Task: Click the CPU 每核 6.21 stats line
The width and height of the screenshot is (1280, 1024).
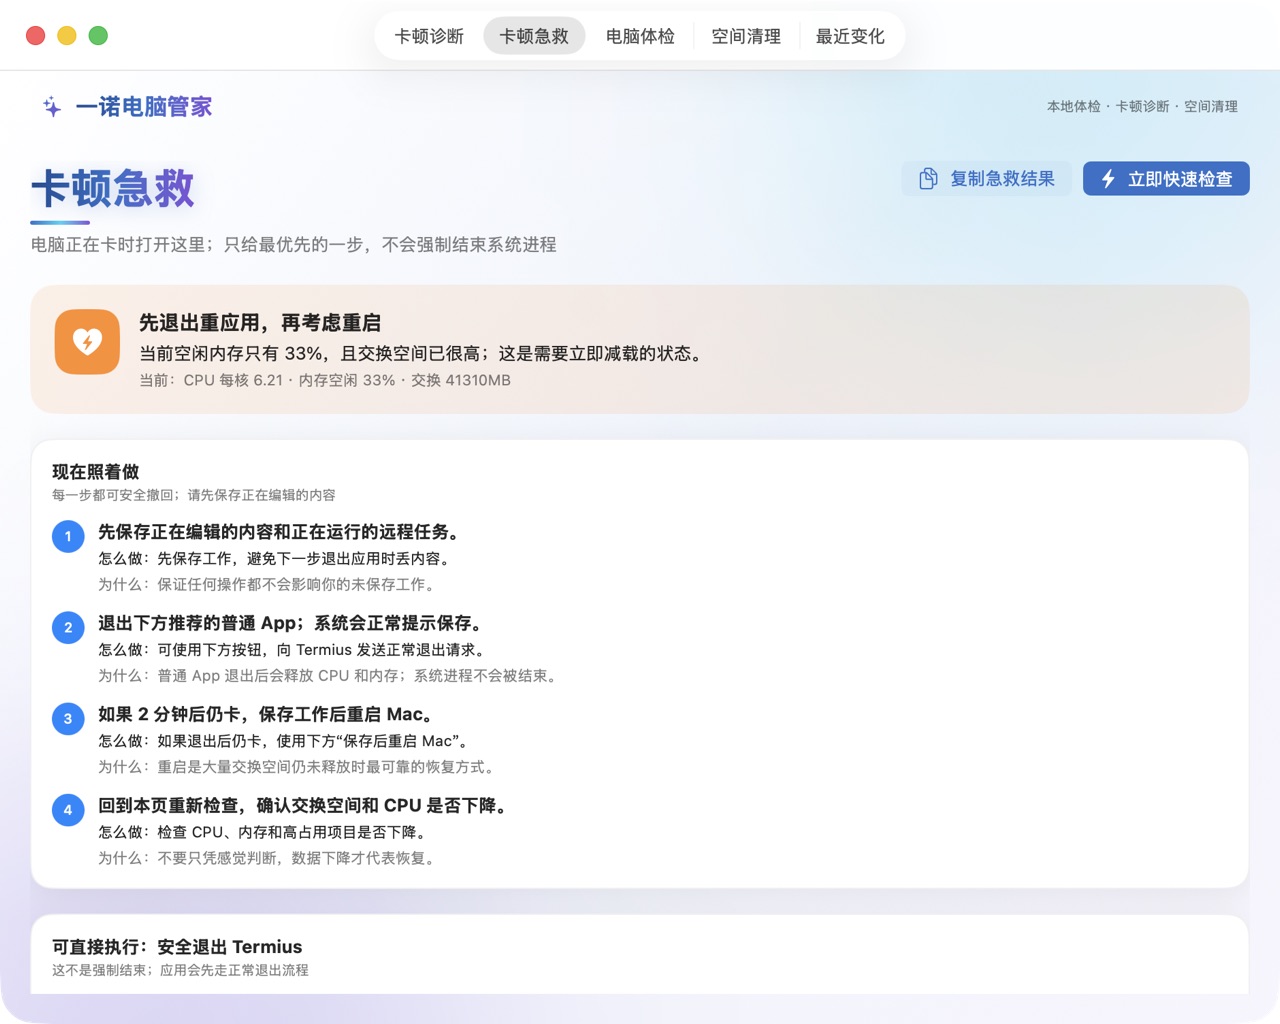Action: pos(325,381)
